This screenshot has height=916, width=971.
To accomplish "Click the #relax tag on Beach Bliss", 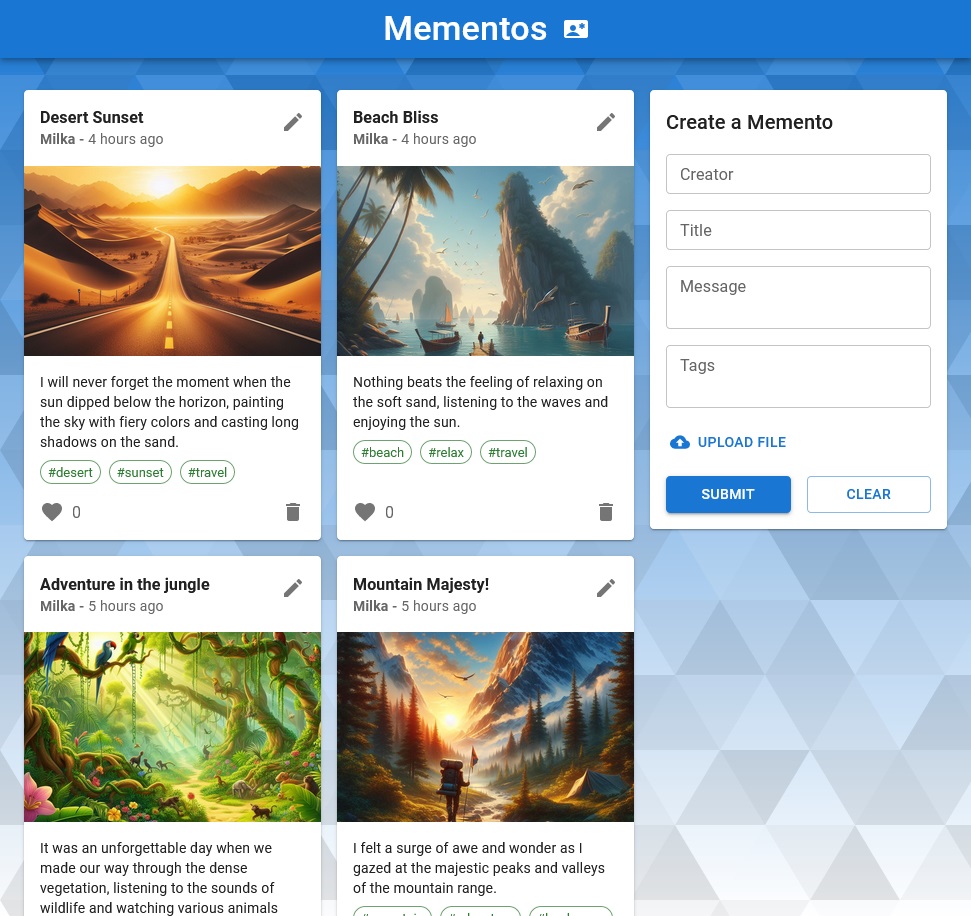I will [446, 452].
